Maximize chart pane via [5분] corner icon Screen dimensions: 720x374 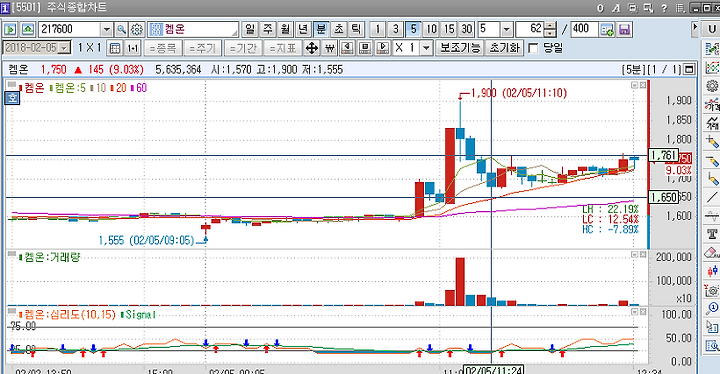689,69
